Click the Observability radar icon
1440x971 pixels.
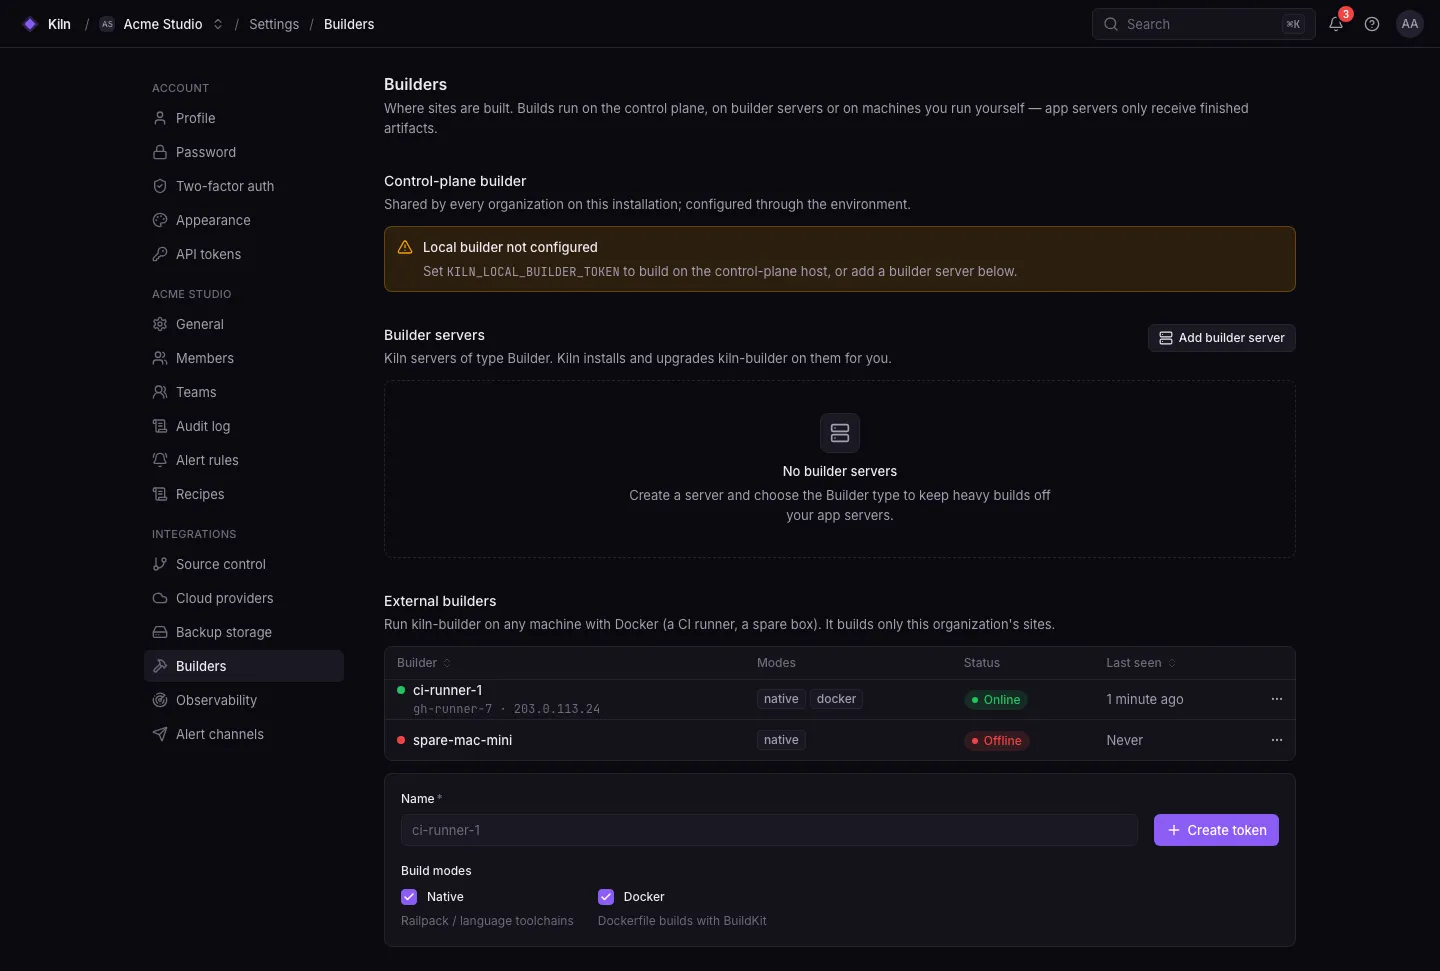point(160,700)
